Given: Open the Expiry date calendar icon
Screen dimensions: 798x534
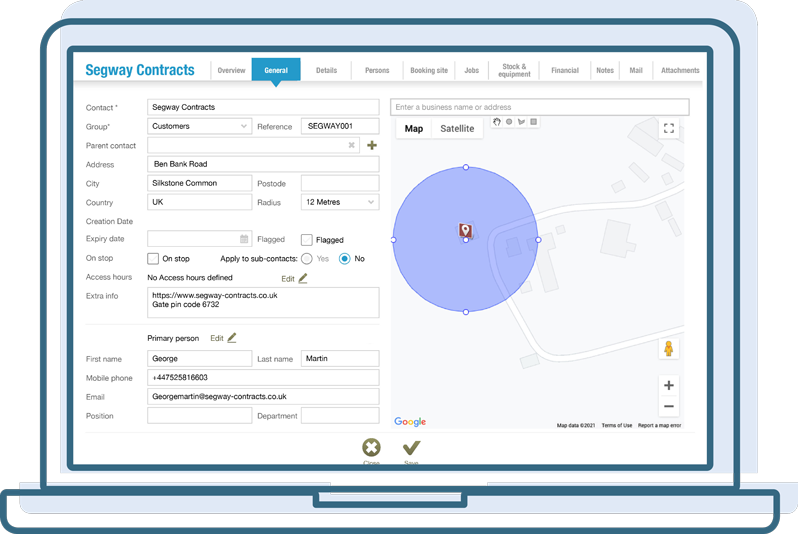Looking at the screenshot, I should (x=244, y=239).
